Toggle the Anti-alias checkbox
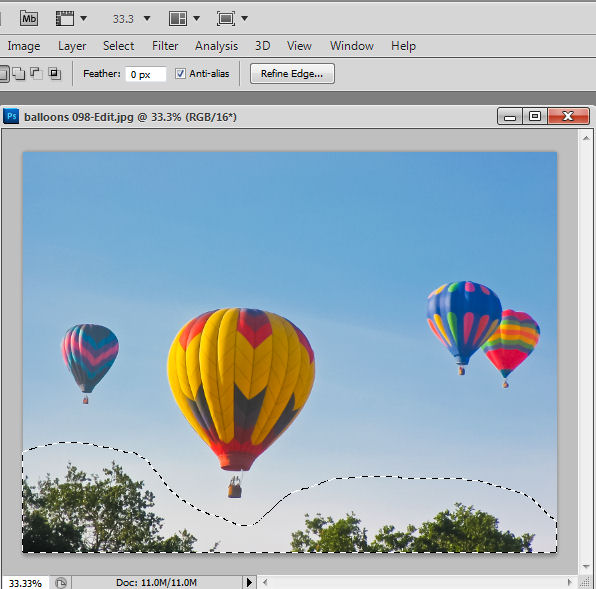This screenshot has height=589, width=596. point(180,73)
